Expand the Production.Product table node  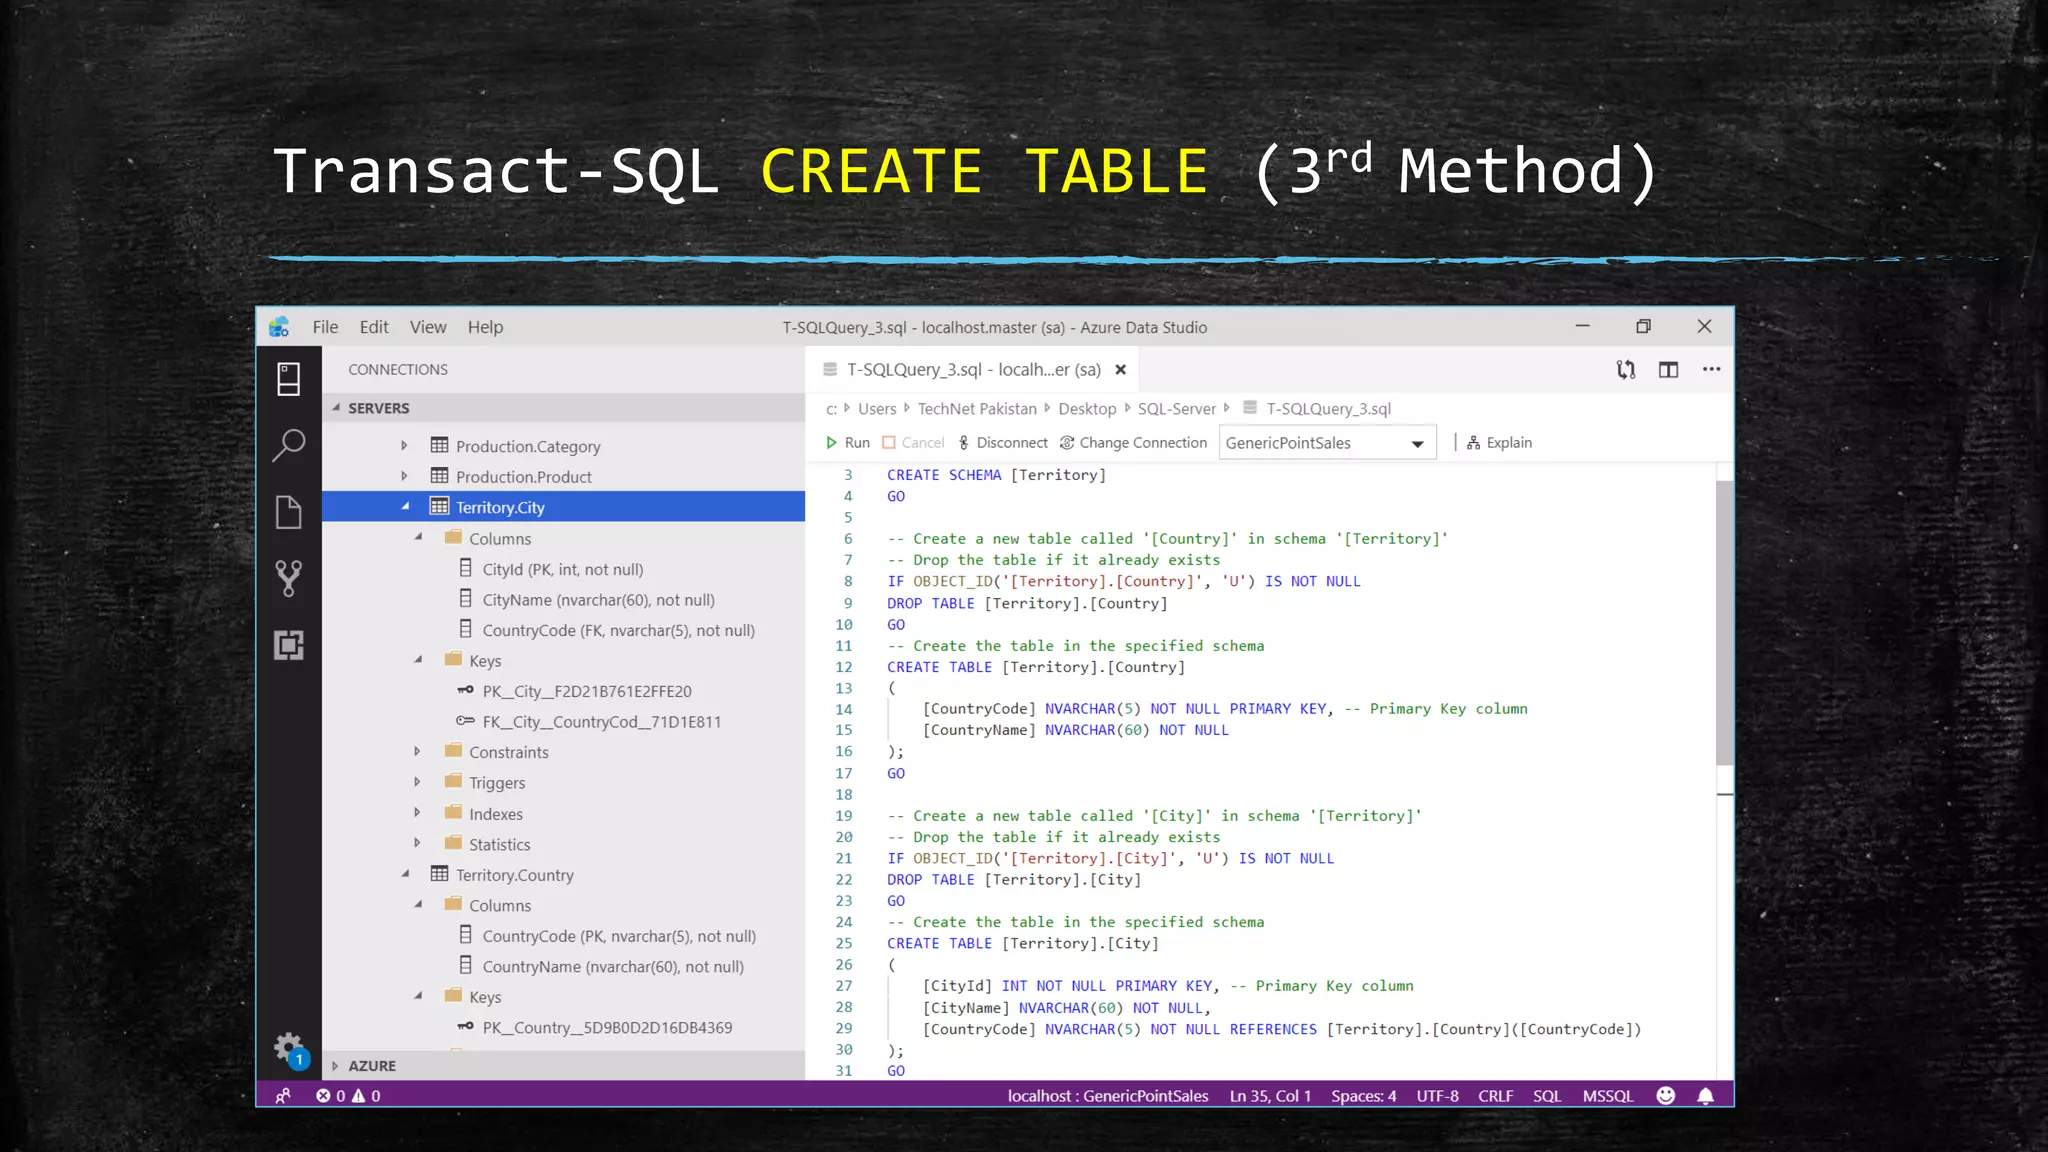pos(404,476)
